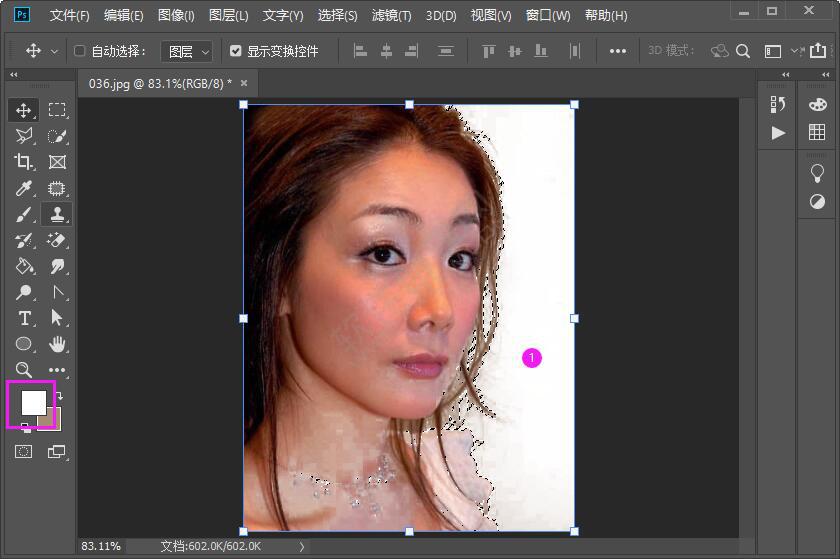840x559 pixels.
Task: Open the 图层 auto-select dropdown
Action: pos(187,51)
